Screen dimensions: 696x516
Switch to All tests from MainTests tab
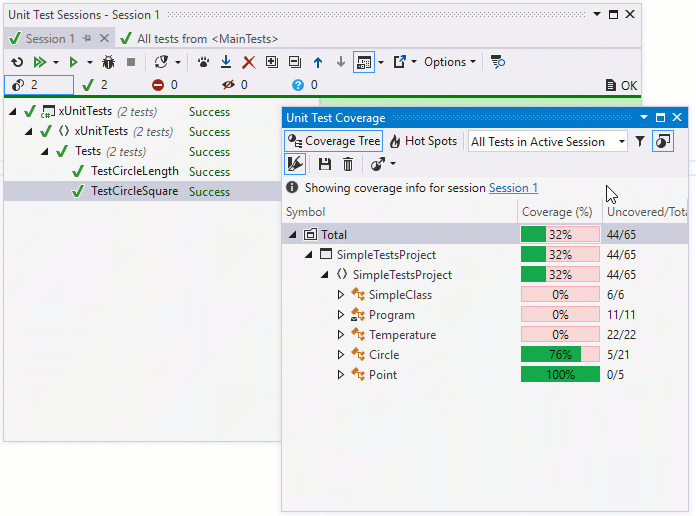[198, 39]
